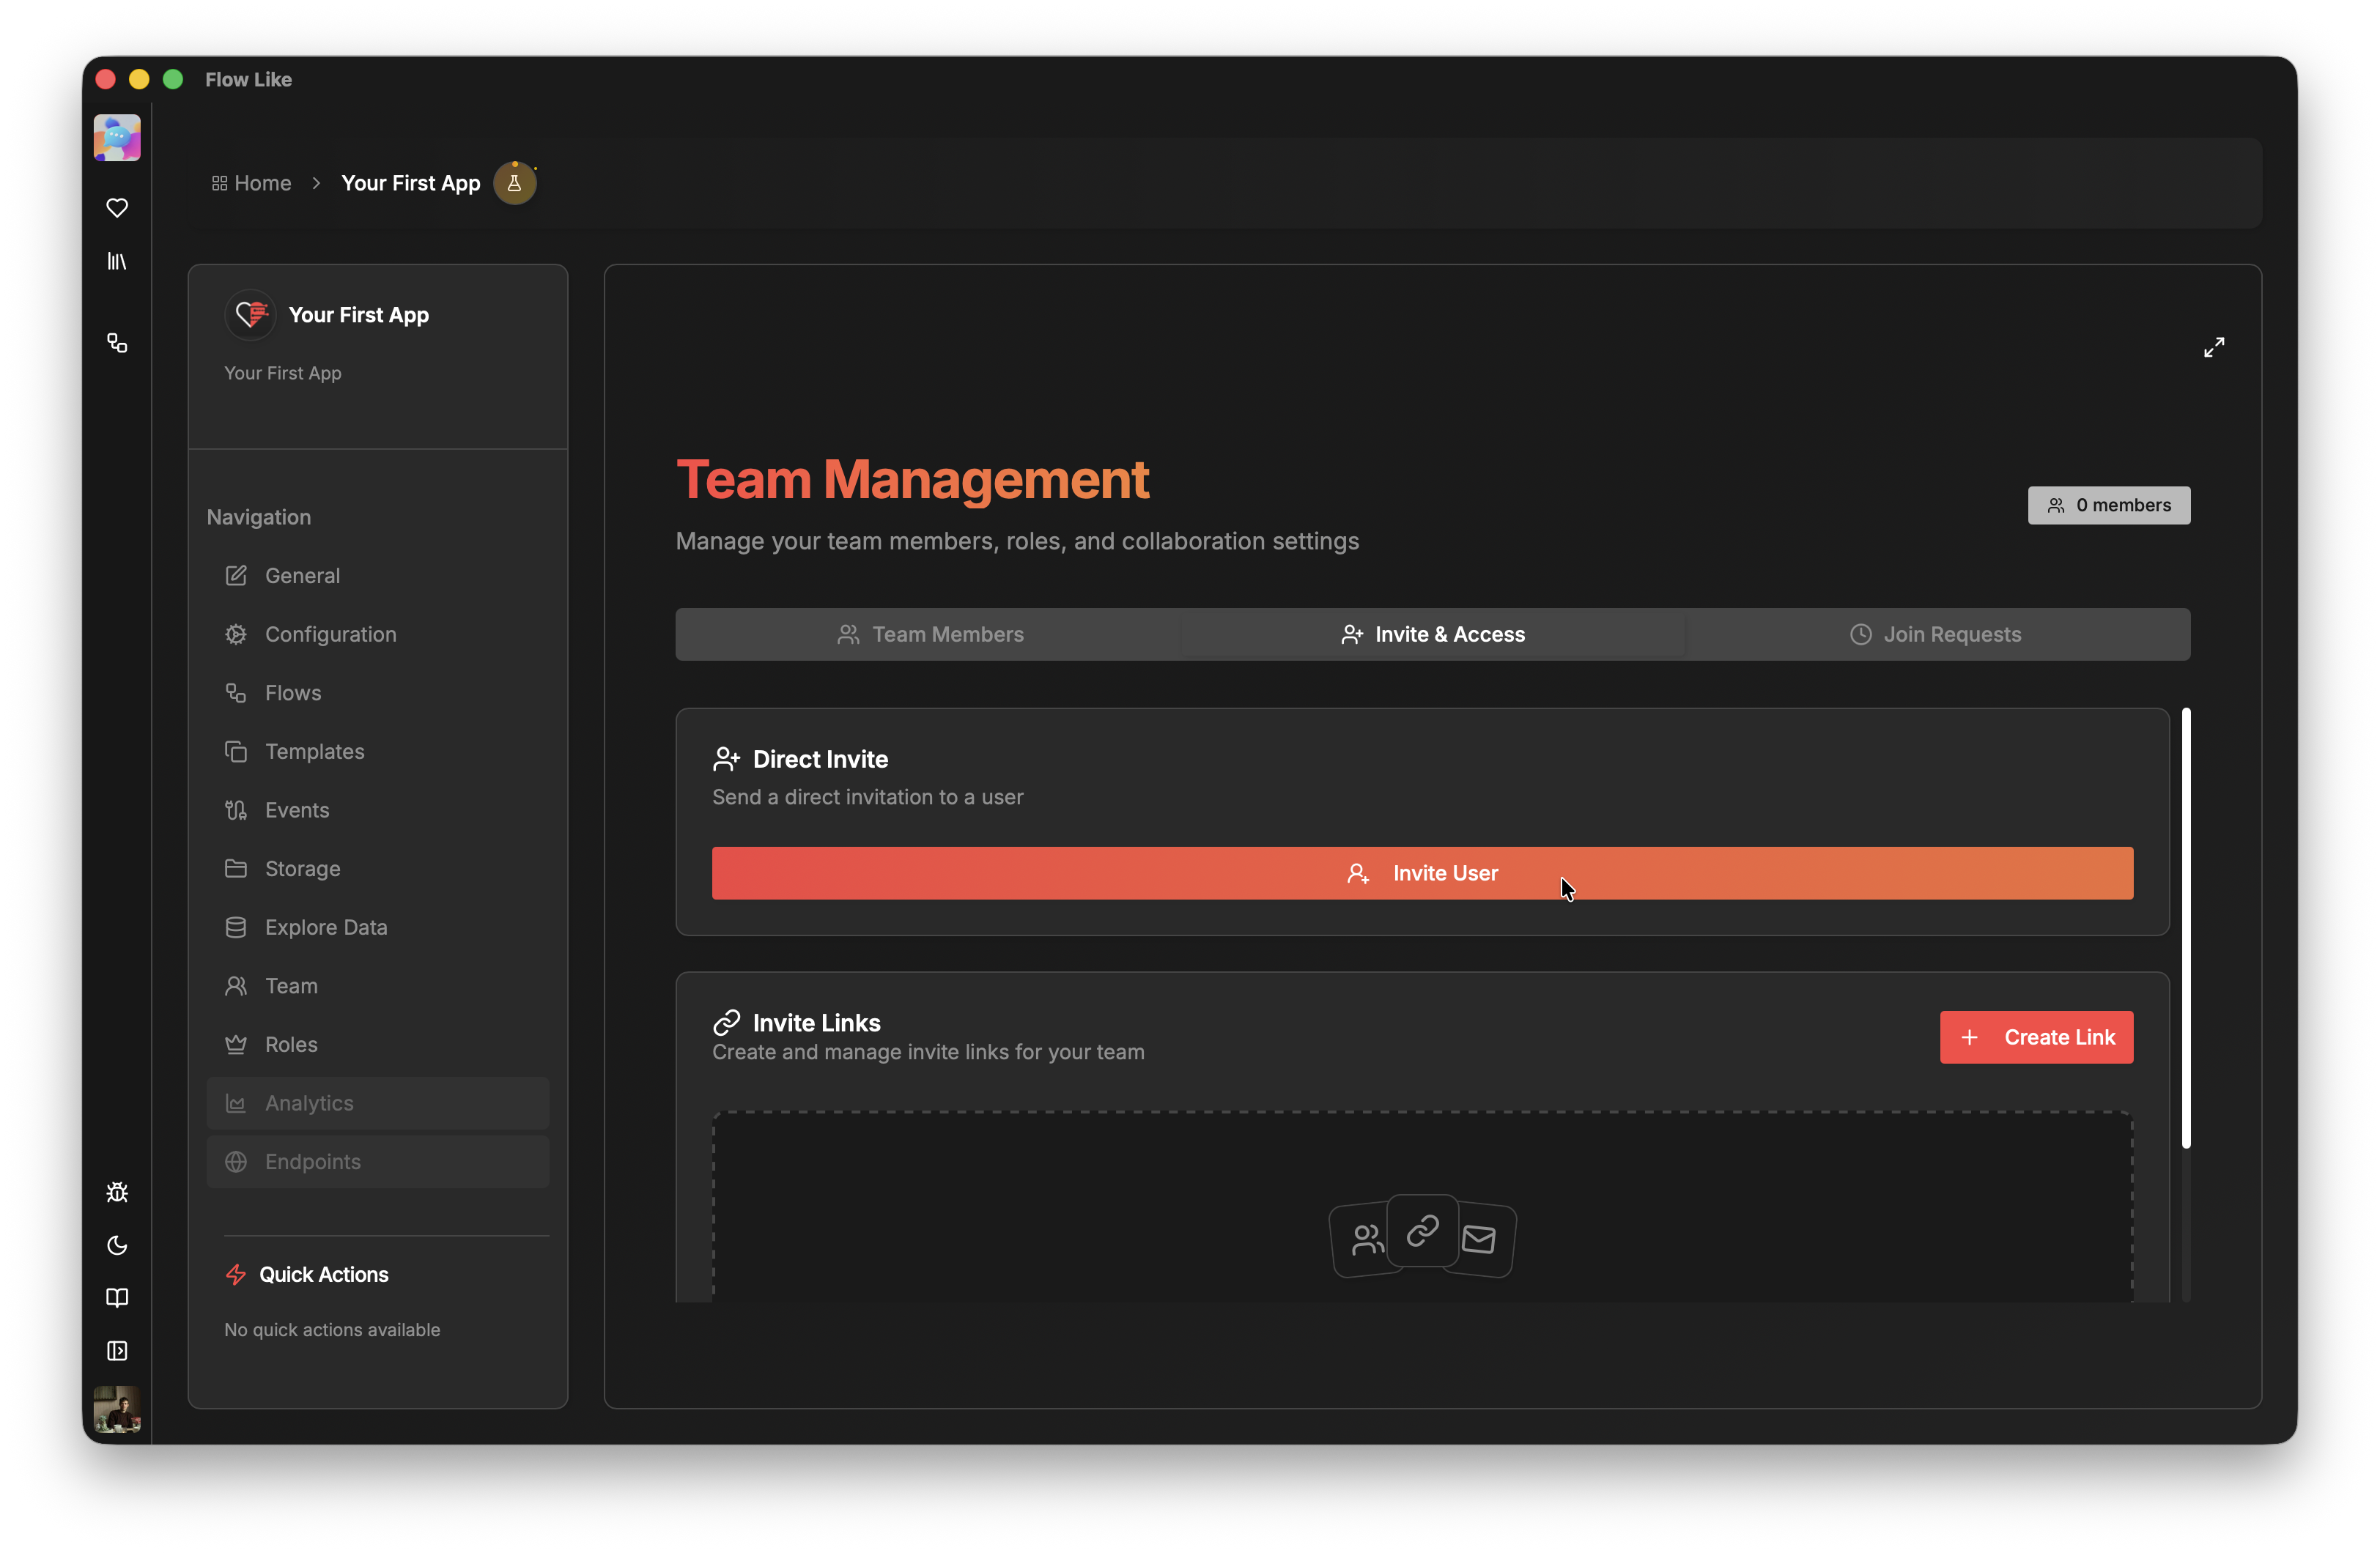Viewport: 2380px width, 1553px height.
Task: Open the Flow Like app logo
Action: click(x=116, y=137)
